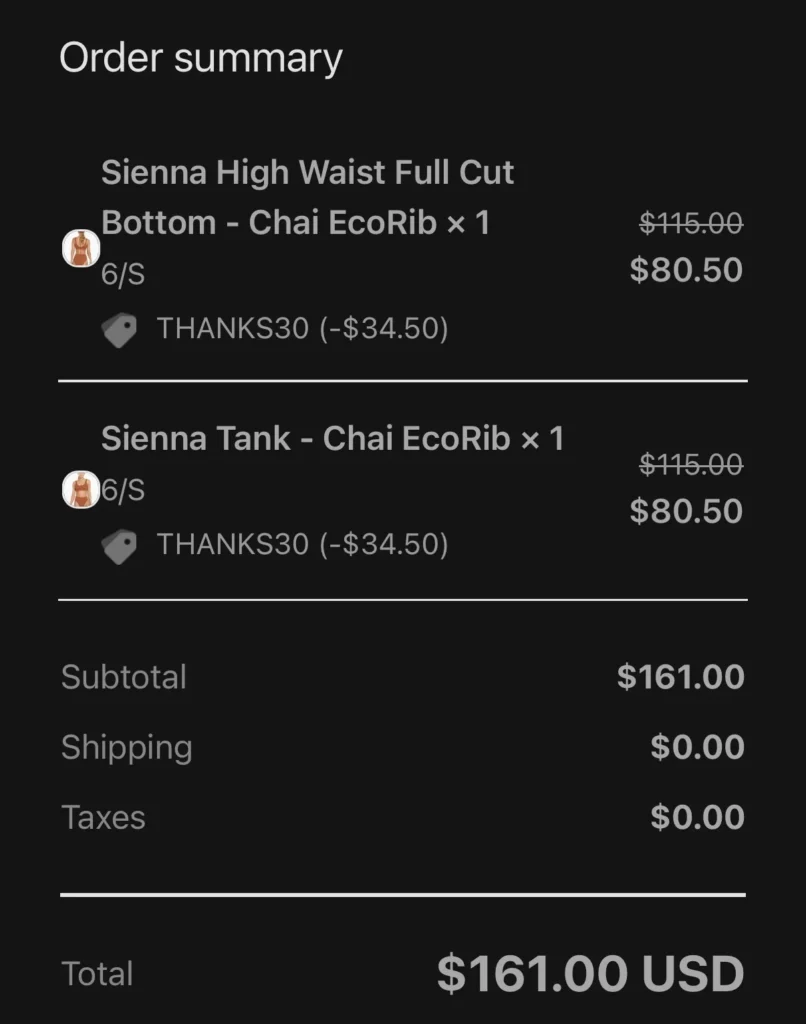This screenshot has height=1024, width=806.
Task: Click the second THANKS30 (-$34.50) discount label
Action: (x=302, y=544)
